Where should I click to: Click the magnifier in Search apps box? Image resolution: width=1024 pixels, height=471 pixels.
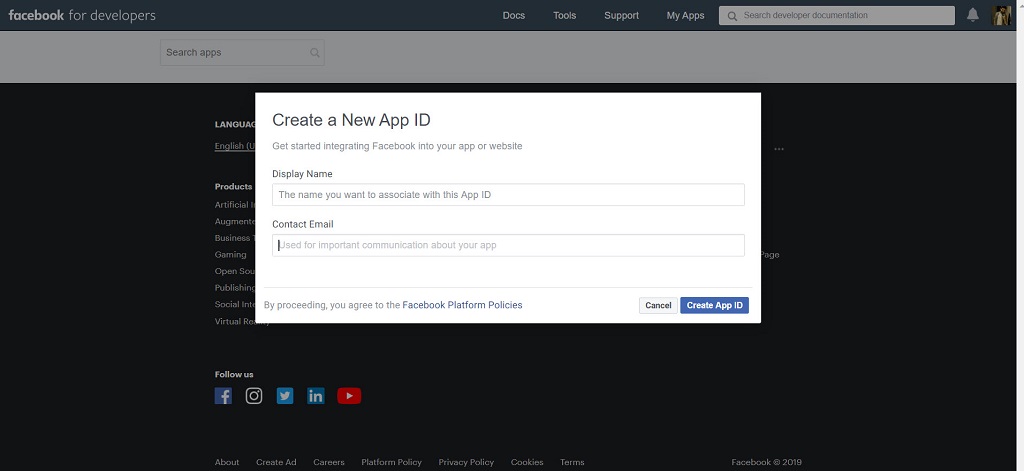pyautogui.click(x=315, y=53)
